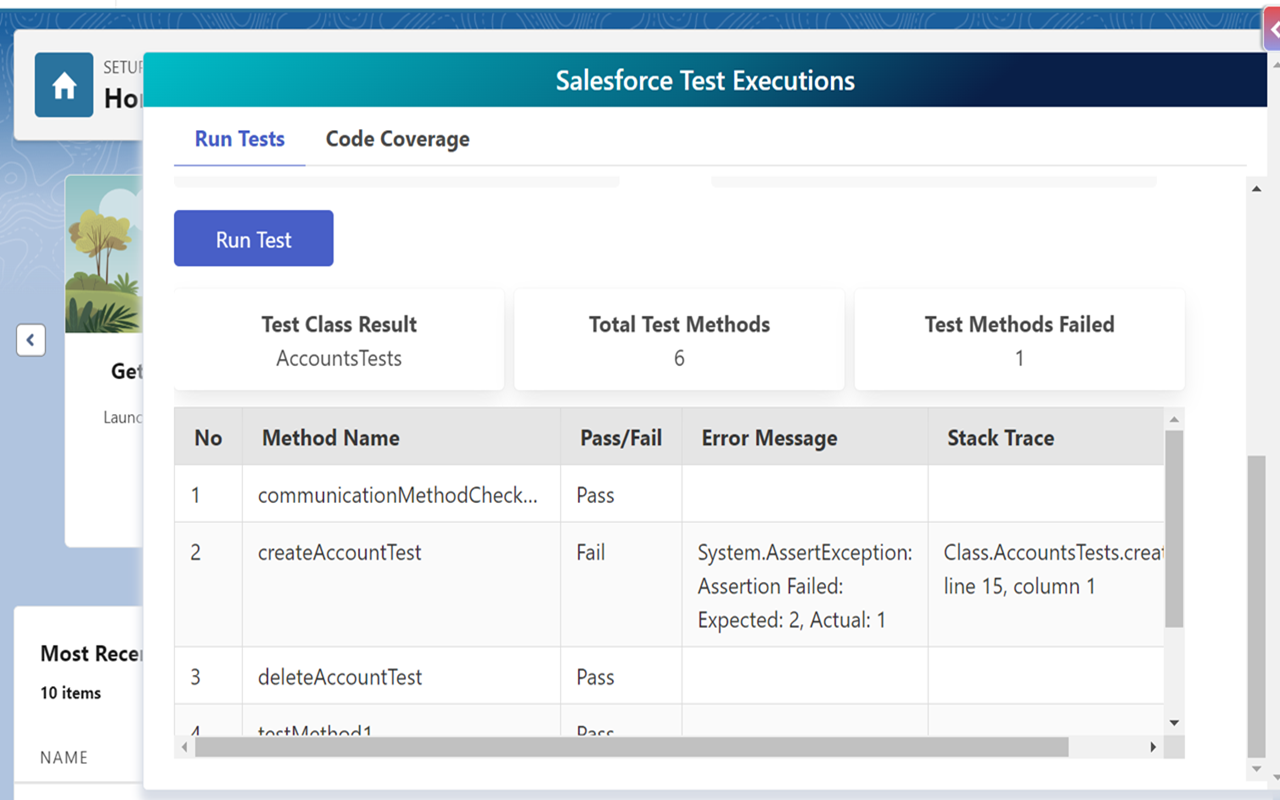The height and width of the screenshot is (800, 1280).
Task: Click the table's scroll up arrow
Action: coord(1174,418)
